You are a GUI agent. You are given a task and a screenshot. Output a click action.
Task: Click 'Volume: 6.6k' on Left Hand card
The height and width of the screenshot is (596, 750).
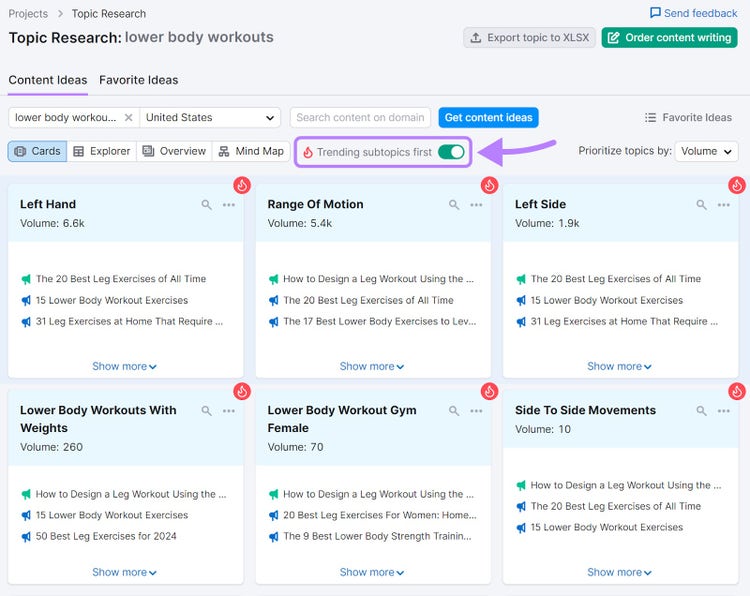click(52, 223)
